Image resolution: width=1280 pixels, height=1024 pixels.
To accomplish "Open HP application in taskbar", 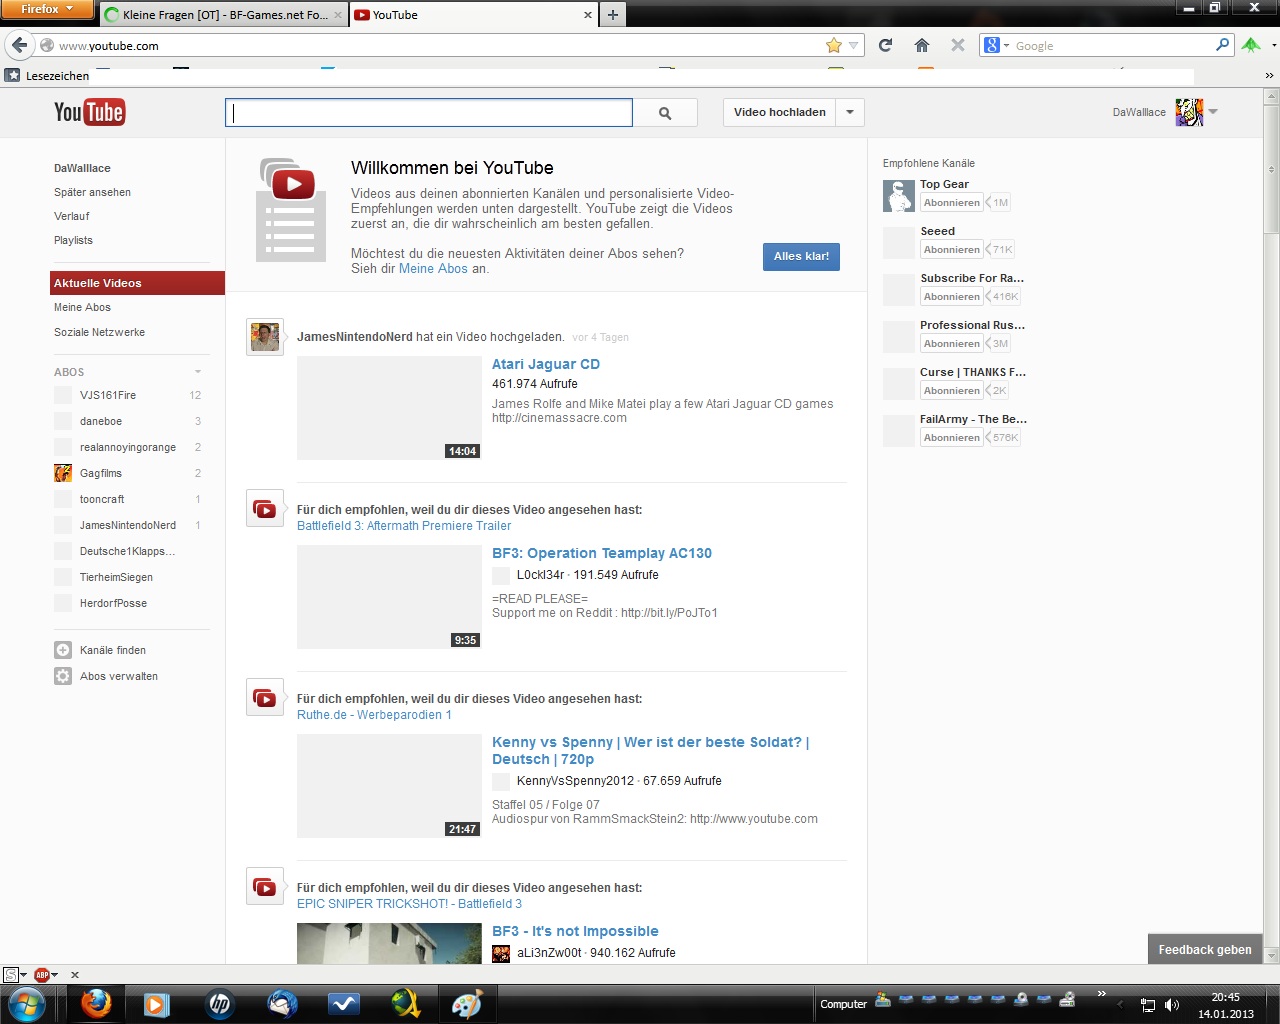I will point(219,1004).
